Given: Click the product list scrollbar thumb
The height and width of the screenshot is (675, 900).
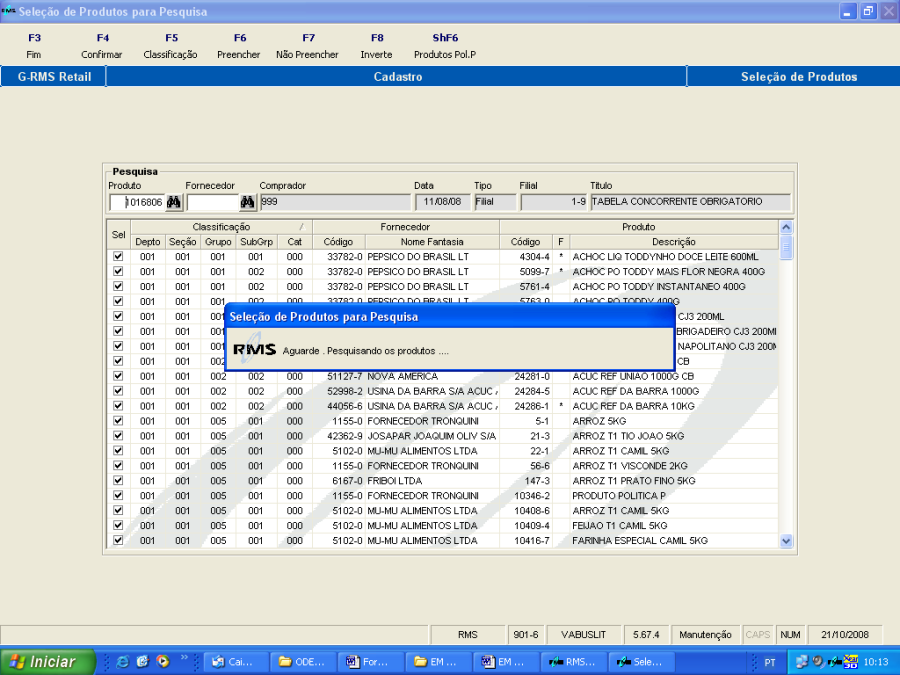Looking at the screenshot, I should [786, 248].
